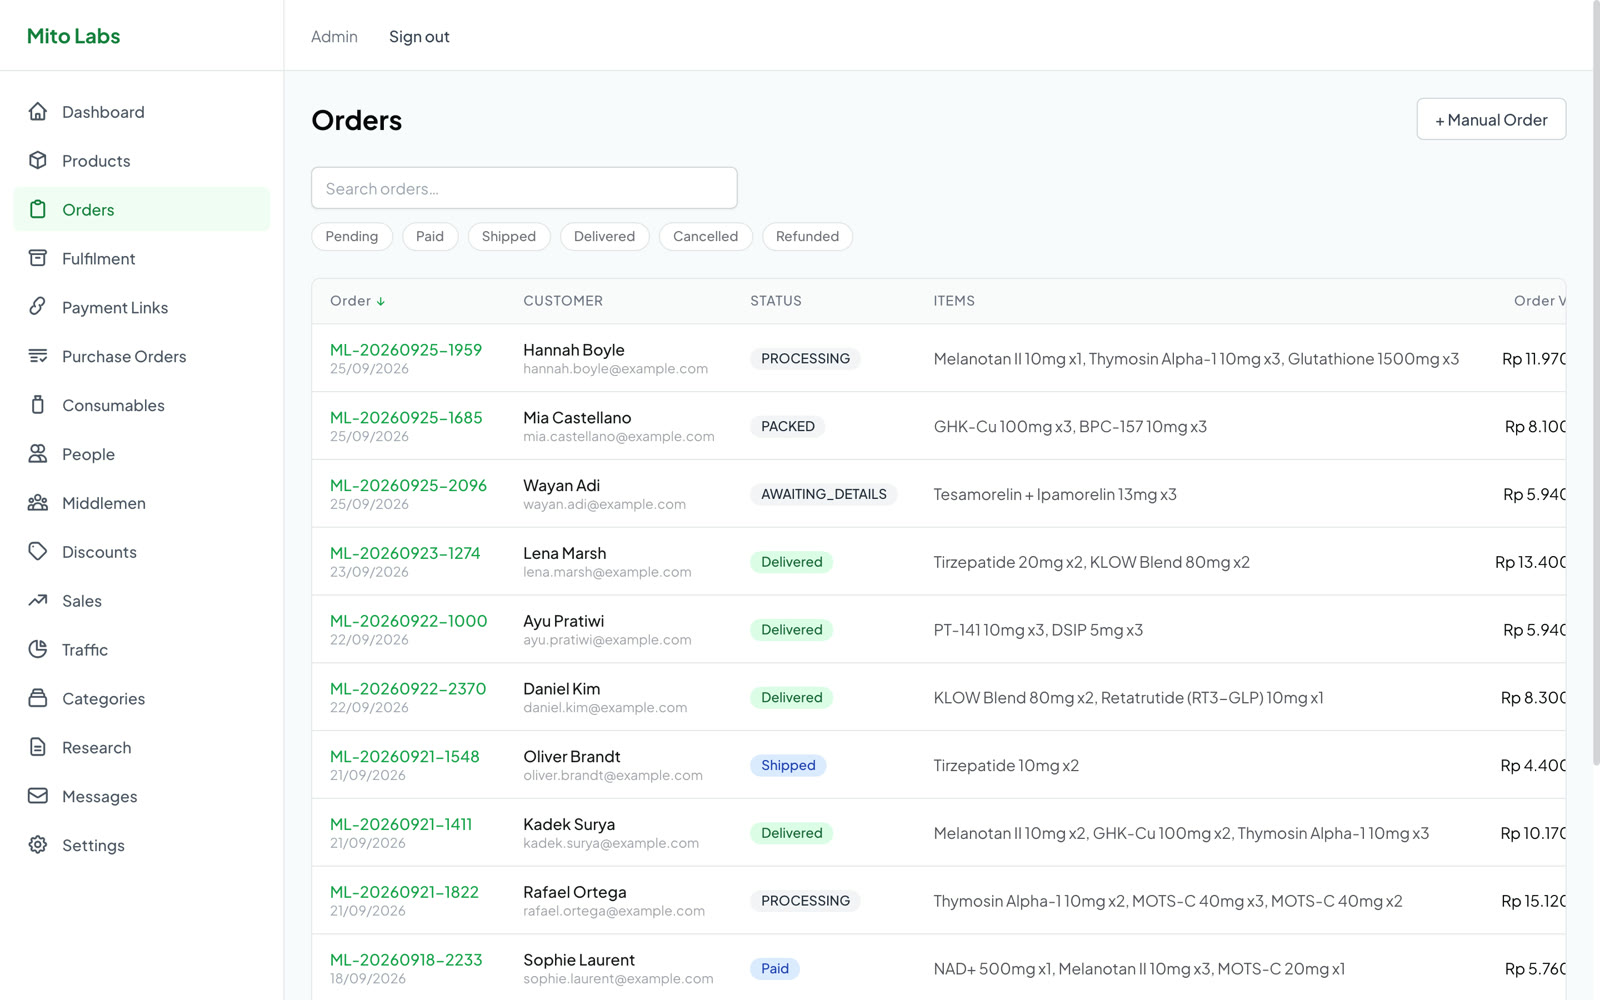1600x1000 pixels.
Task: Go to Products in sidebar
Action: 142,161
